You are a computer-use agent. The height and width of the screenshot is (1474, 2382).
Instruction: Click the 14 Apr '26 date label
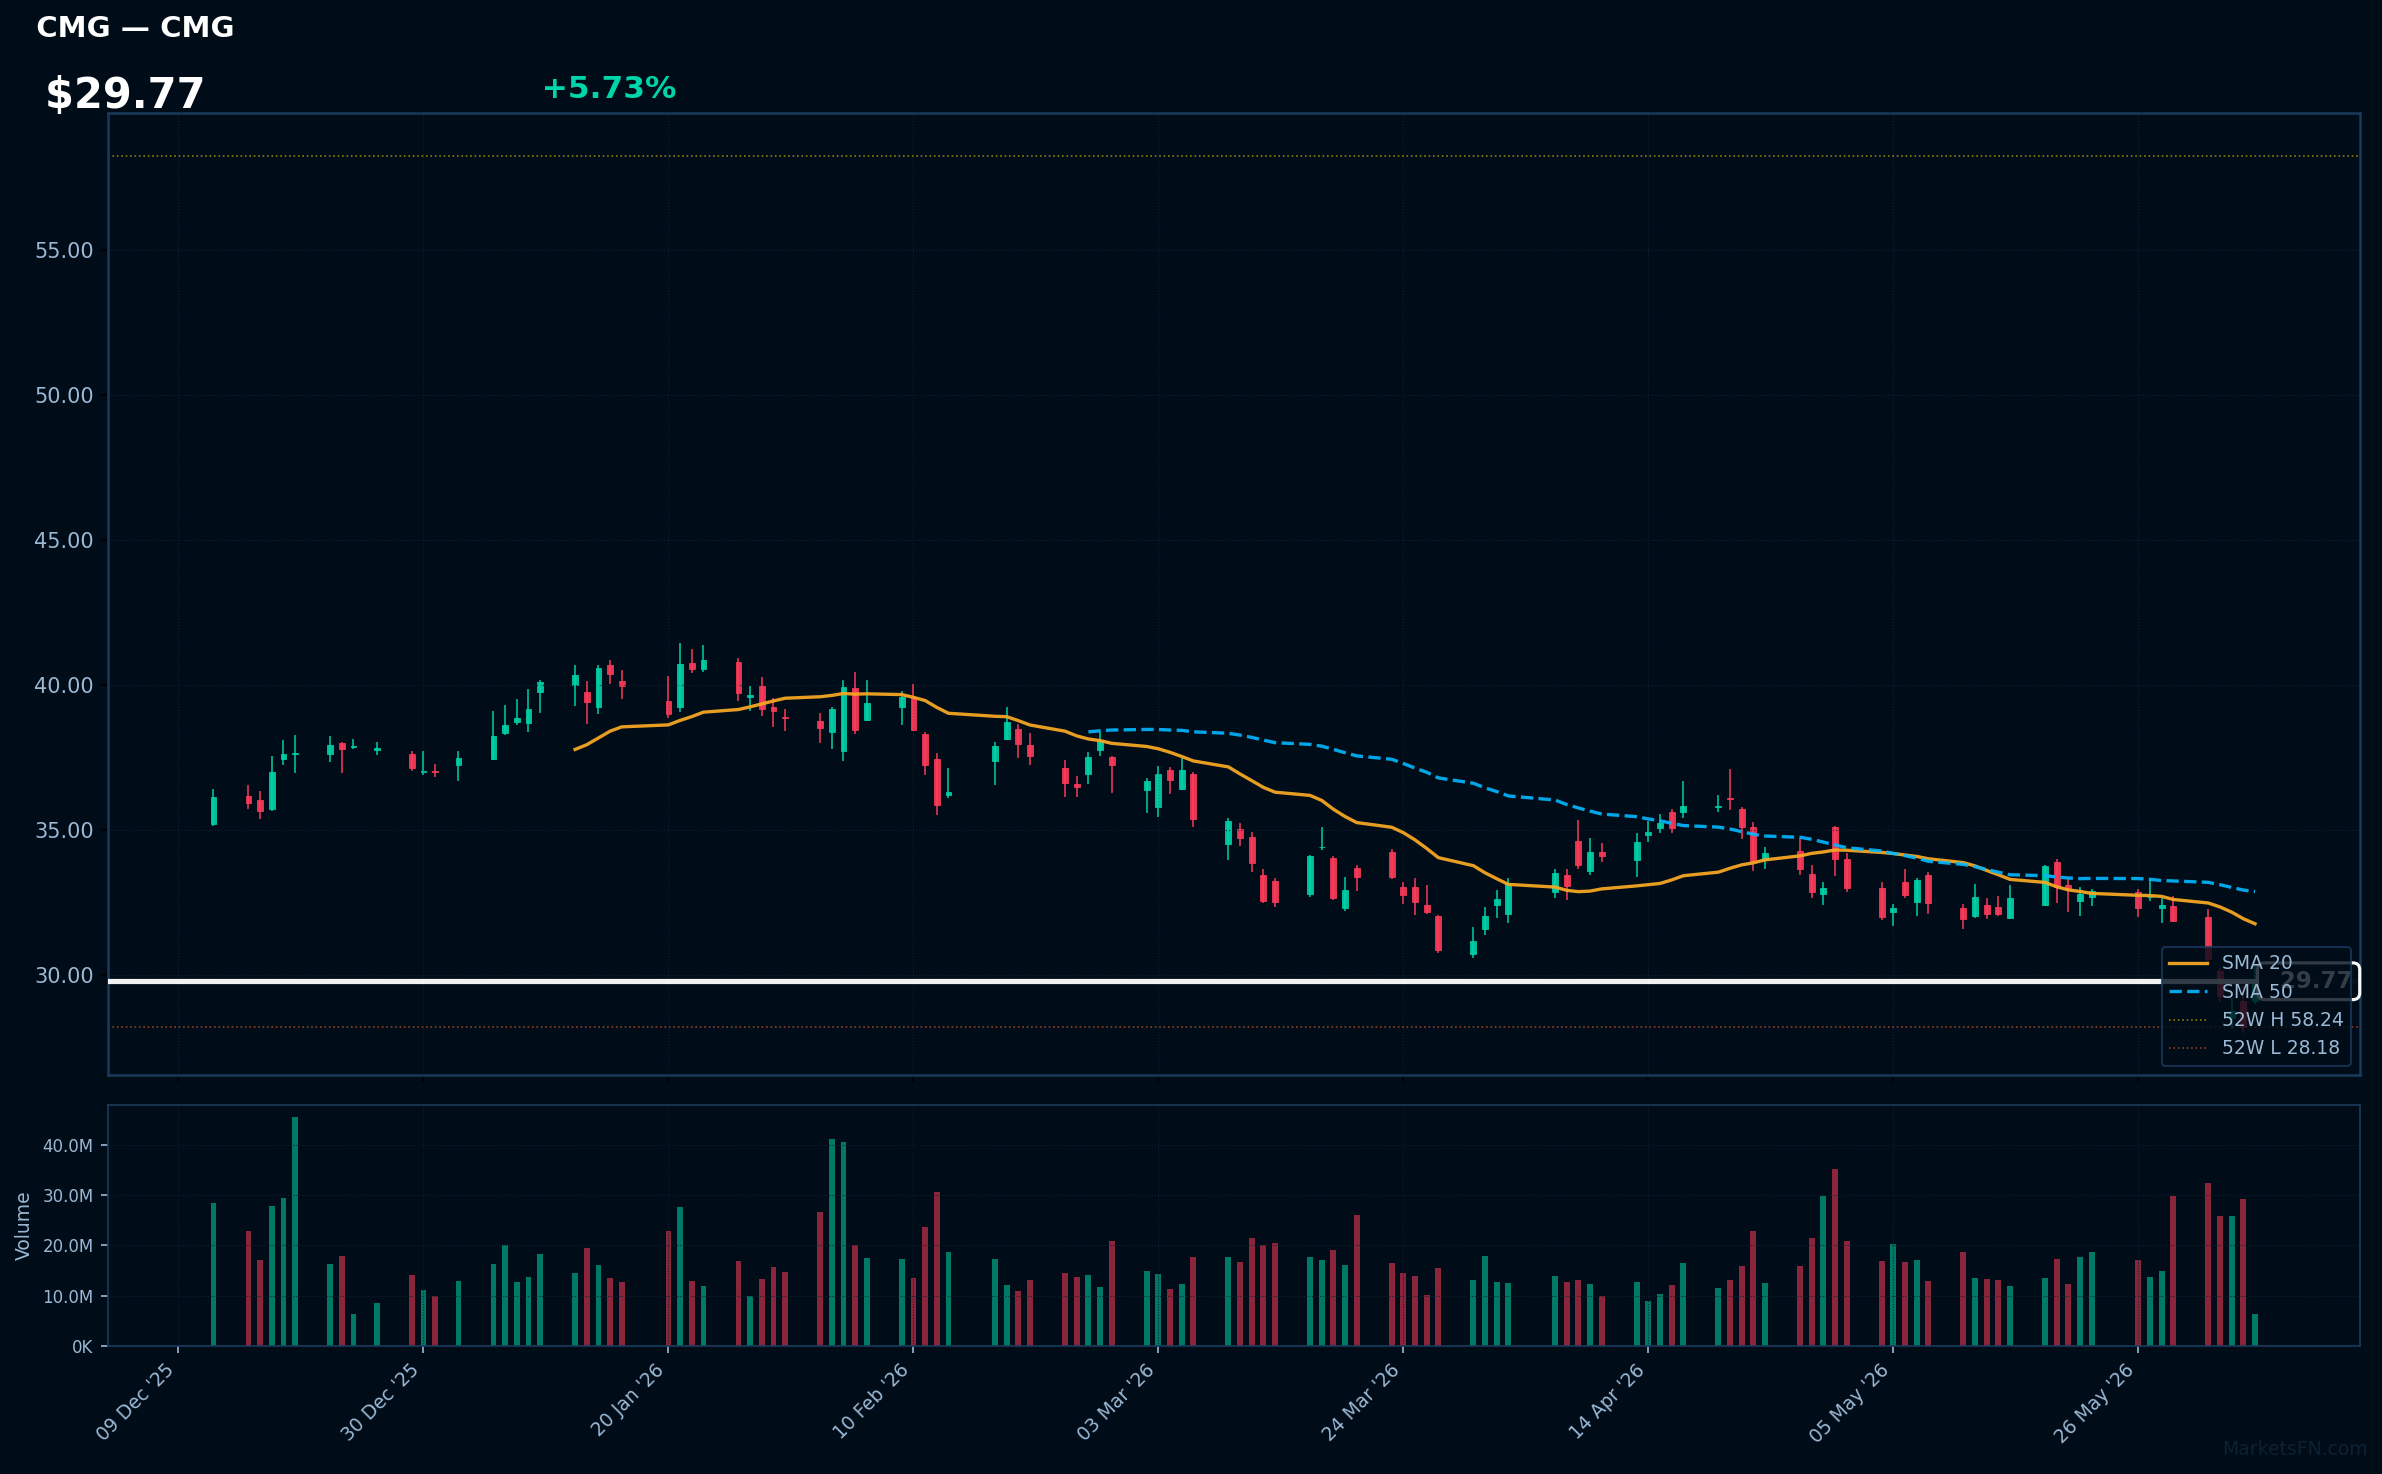[x=1607, y=1401]
